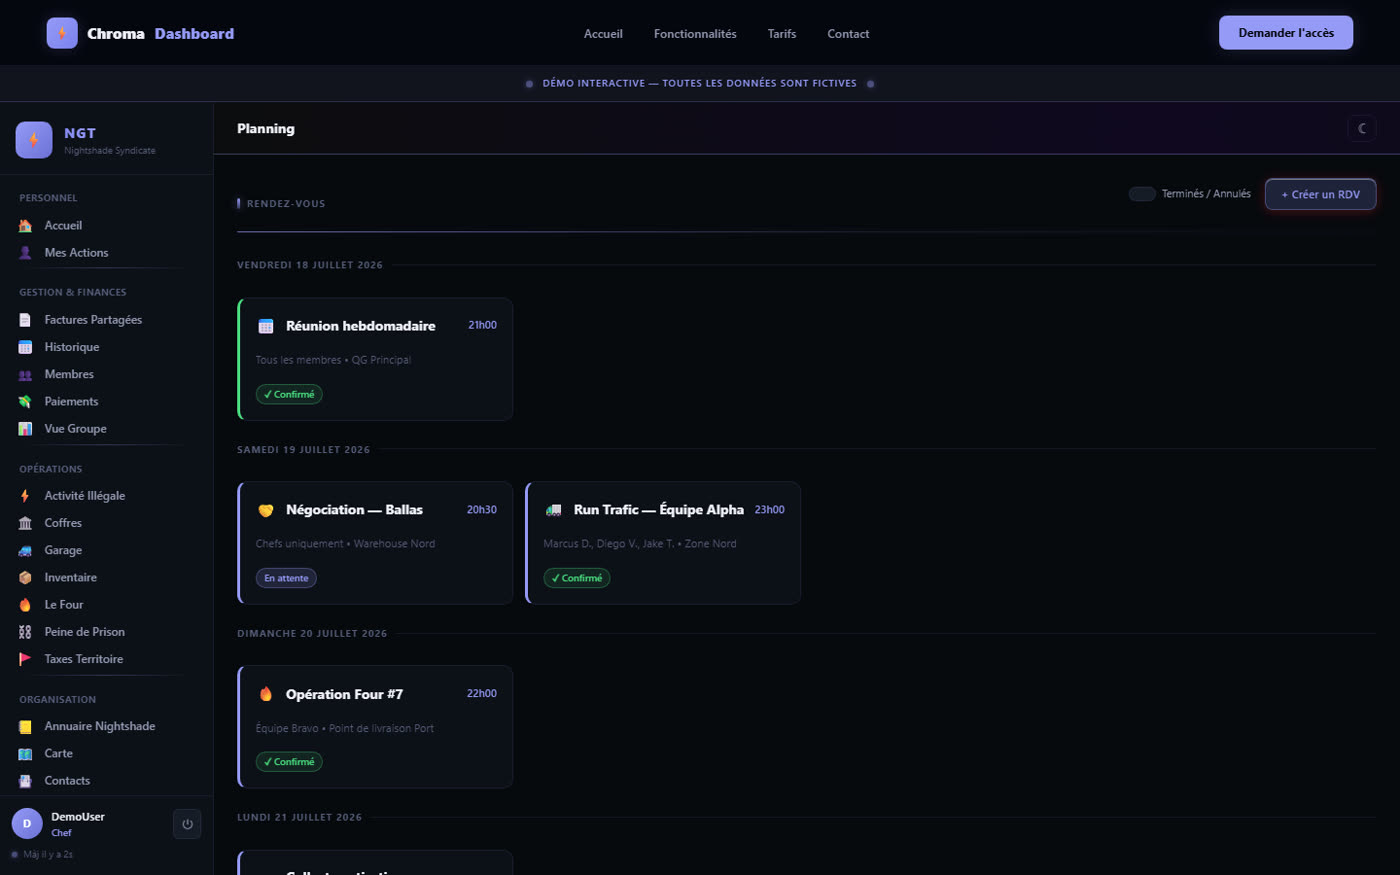
Task: Click the 'SAMEDI 19 JUILLET 2026' date header
Action: pyautogui.click(x=303, y=450)
